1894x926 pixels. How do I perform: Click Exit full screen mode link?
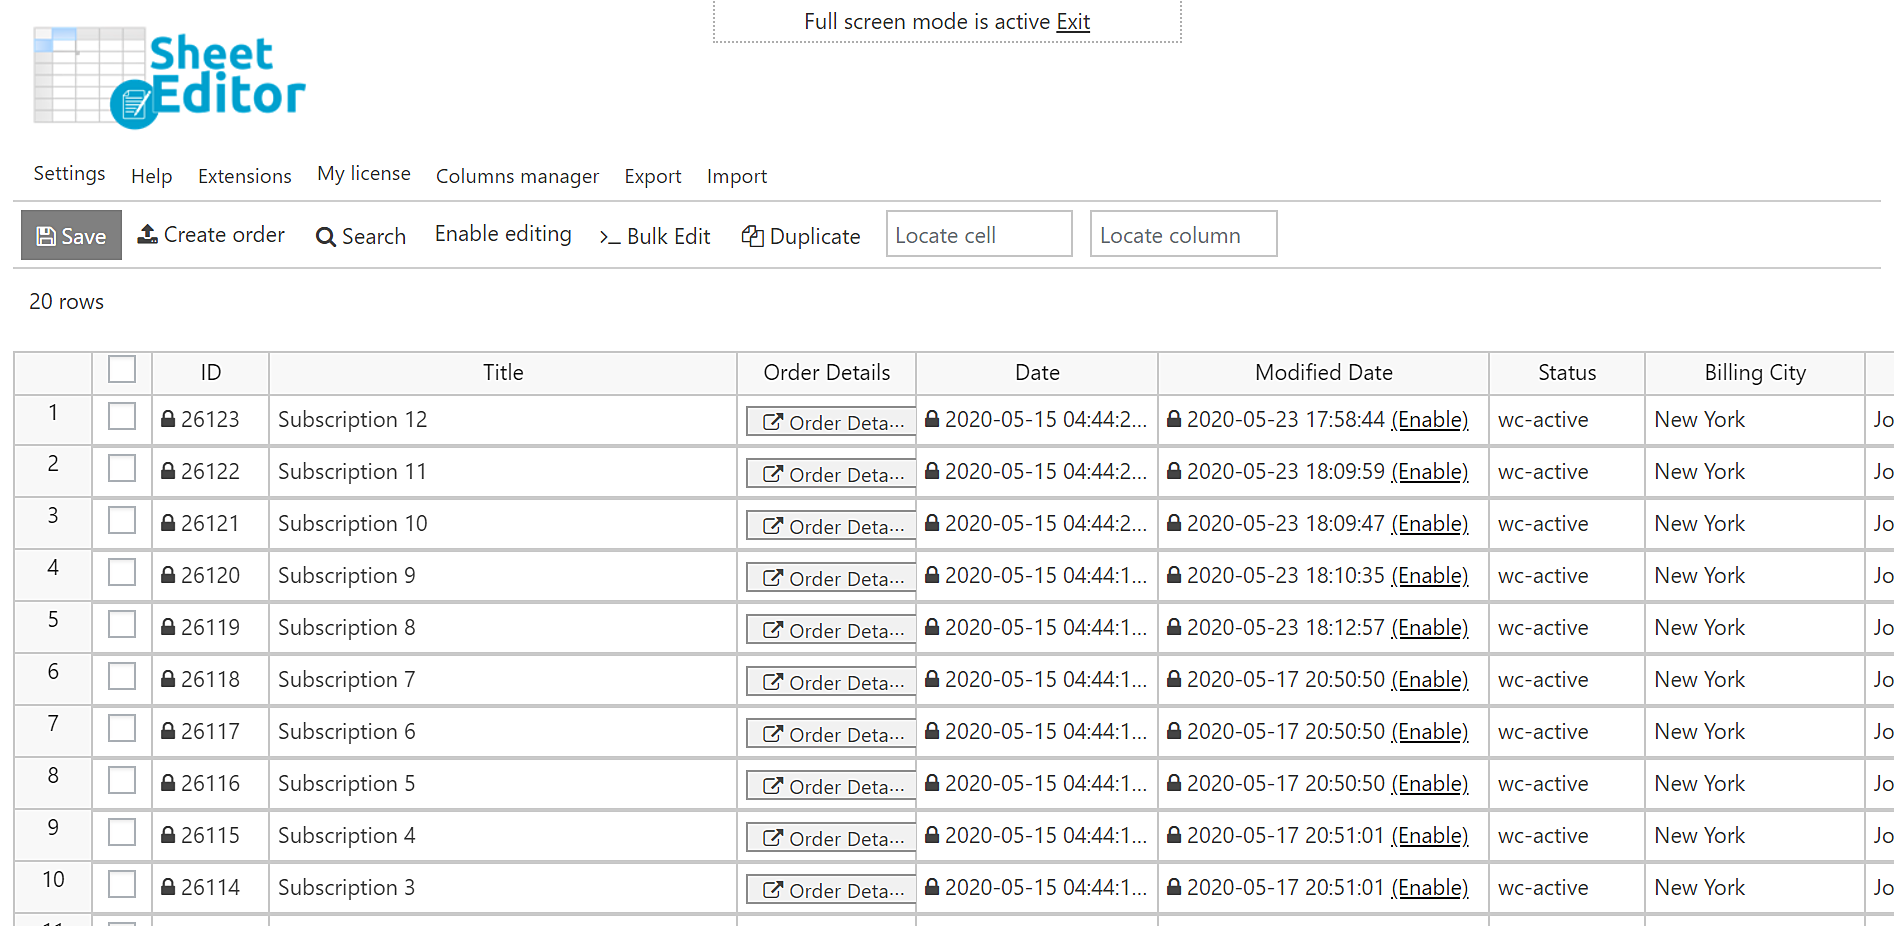pyautogui.click(x=1072, y=22)
